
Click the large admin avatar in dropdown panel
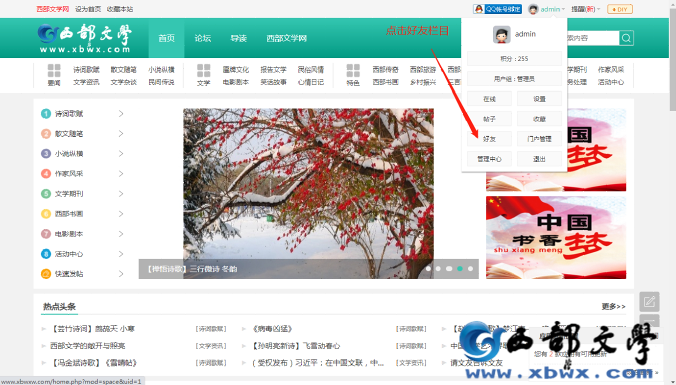pyautogui.click(x=501, y=34)
